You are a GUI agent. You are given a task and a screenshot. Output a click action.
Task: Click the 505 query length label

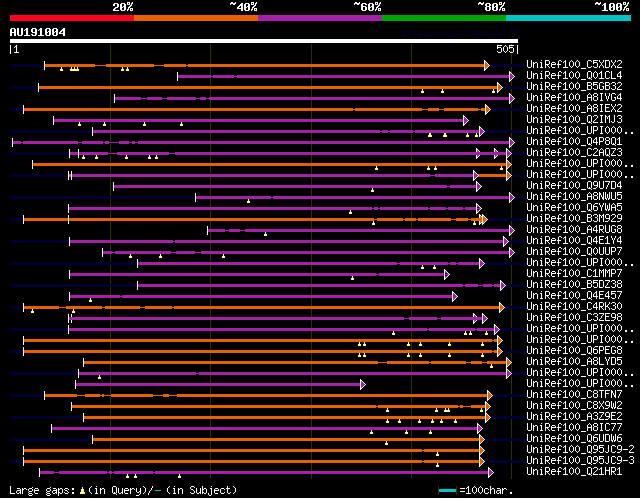(505, 49)
